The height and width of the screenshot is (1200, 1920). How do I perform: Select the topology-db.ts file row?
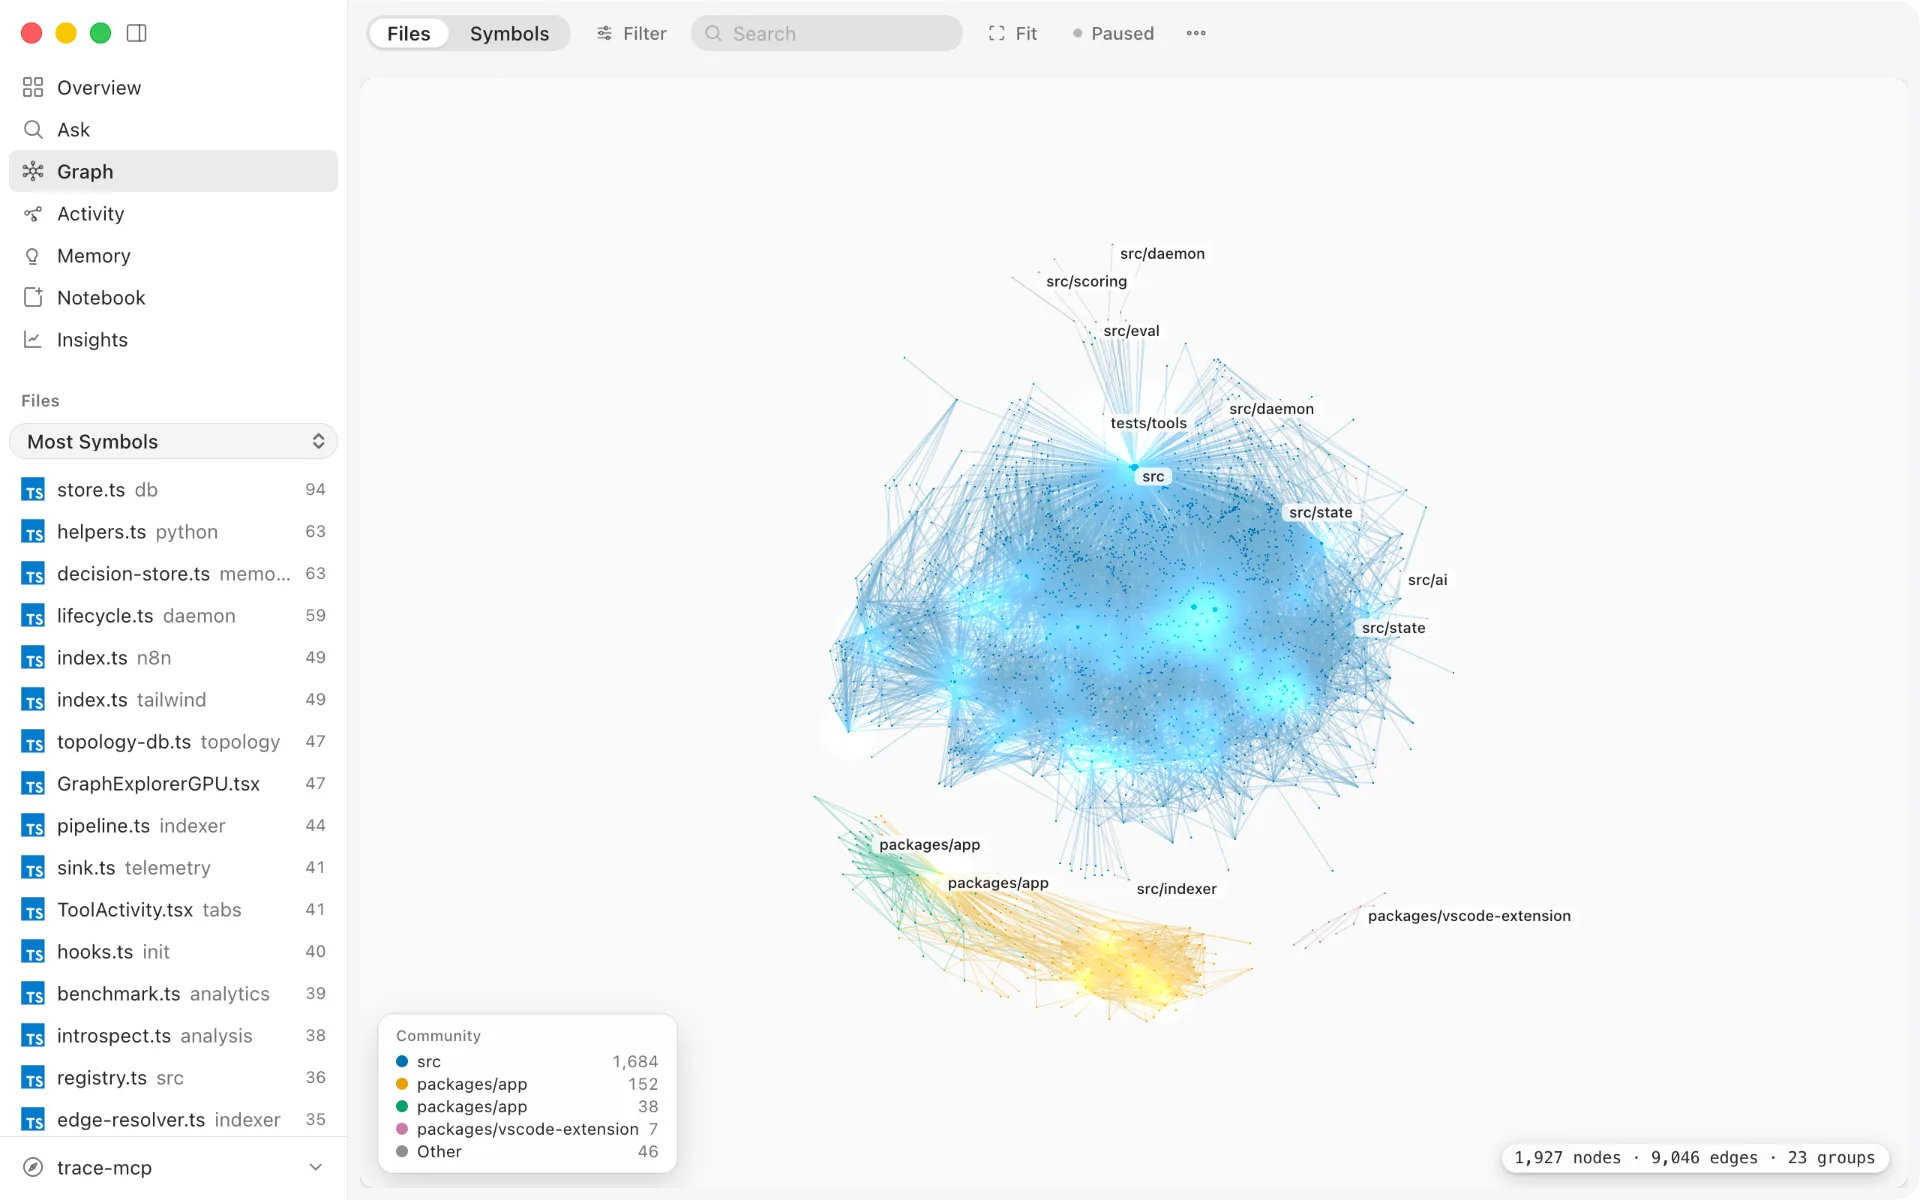[174, 742]
